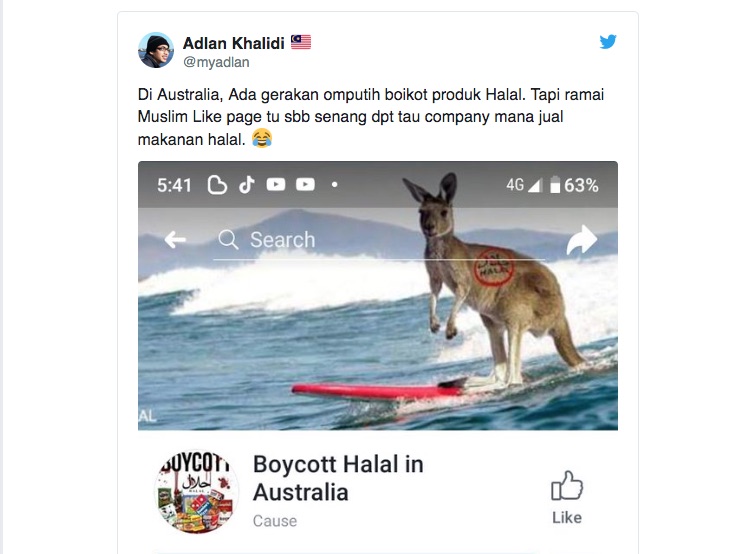Click the Cause category label
This screenshot has width=739, height=554.
pos(275,521)
